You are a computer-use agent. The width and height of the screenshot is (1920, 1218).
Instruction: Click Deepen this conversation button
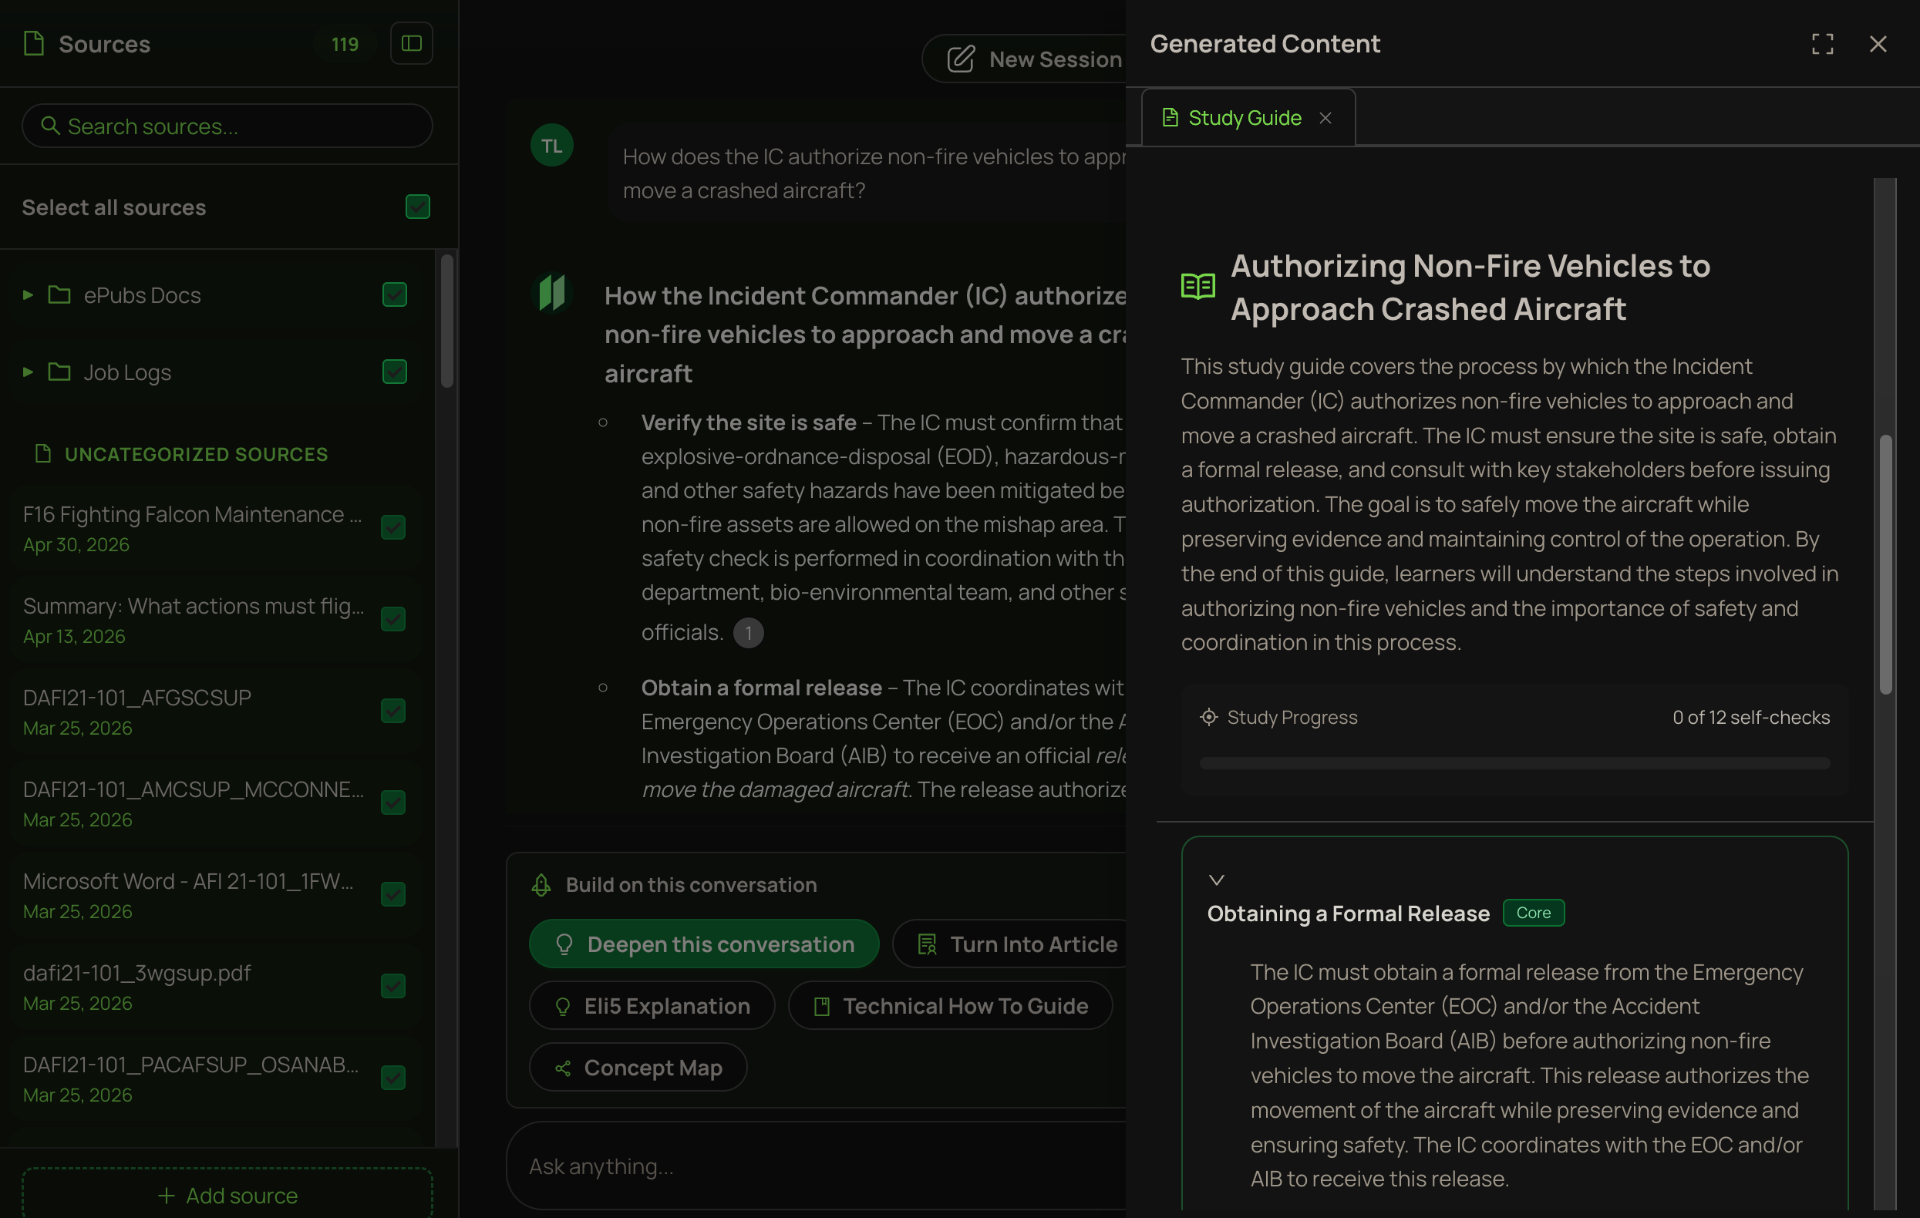(704, 944)
